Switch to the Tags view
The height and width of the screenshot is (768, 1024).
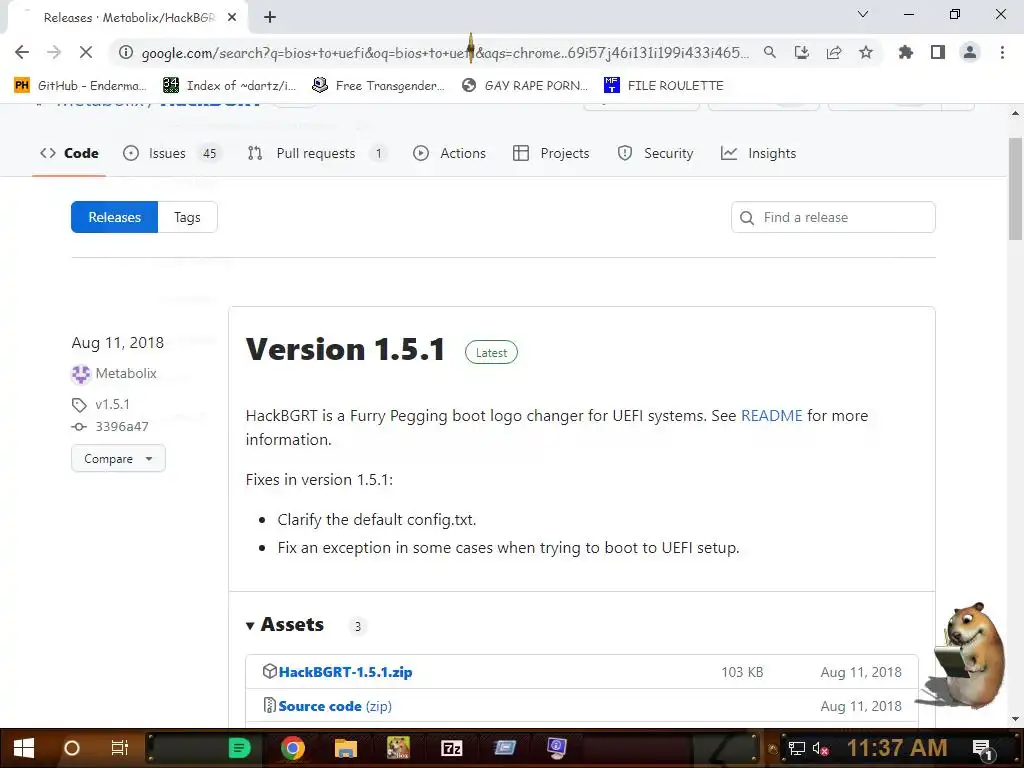pyautogui.click(x=187, y=217)
